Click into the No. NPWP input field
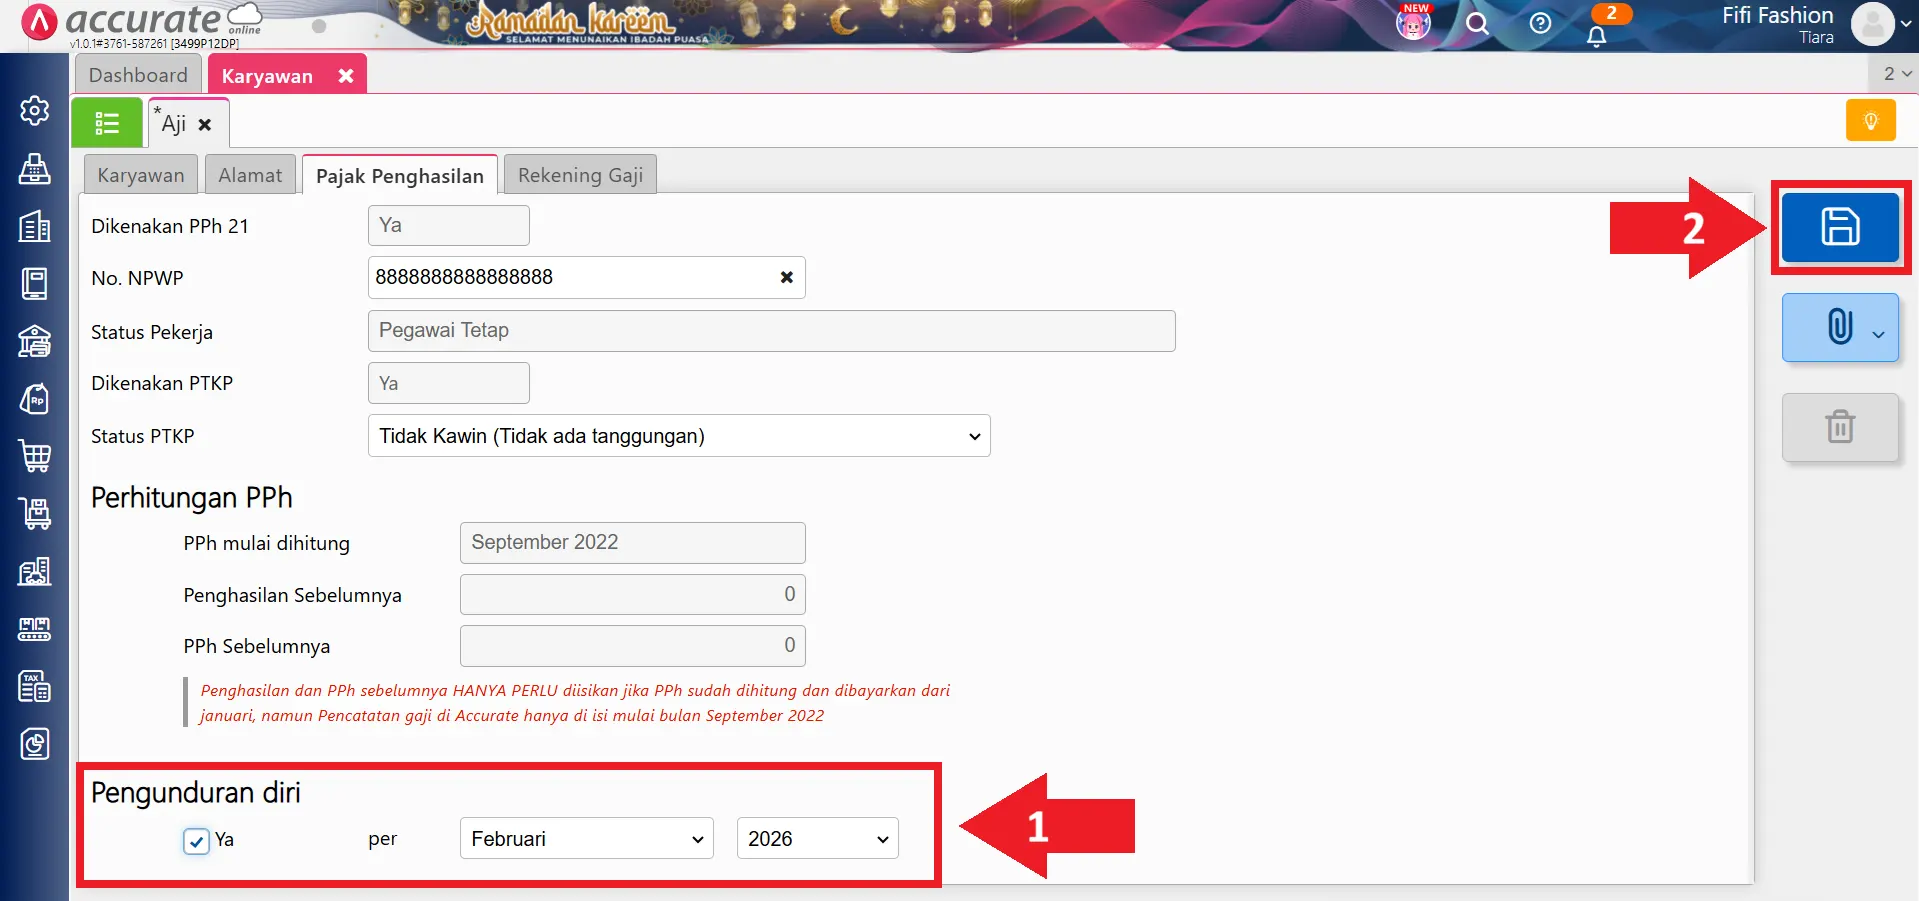Image resolution: width=1919 pixels, height=901 pixels. click(570, 278)
